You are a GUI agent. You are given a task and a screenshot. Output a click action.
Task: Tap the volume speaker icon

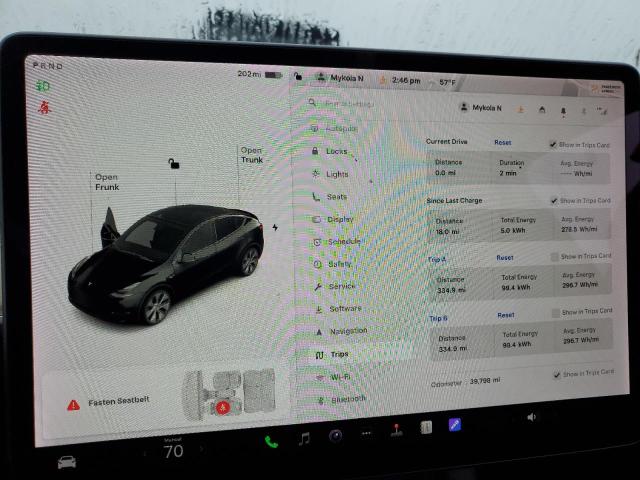(x=531, y=417)
